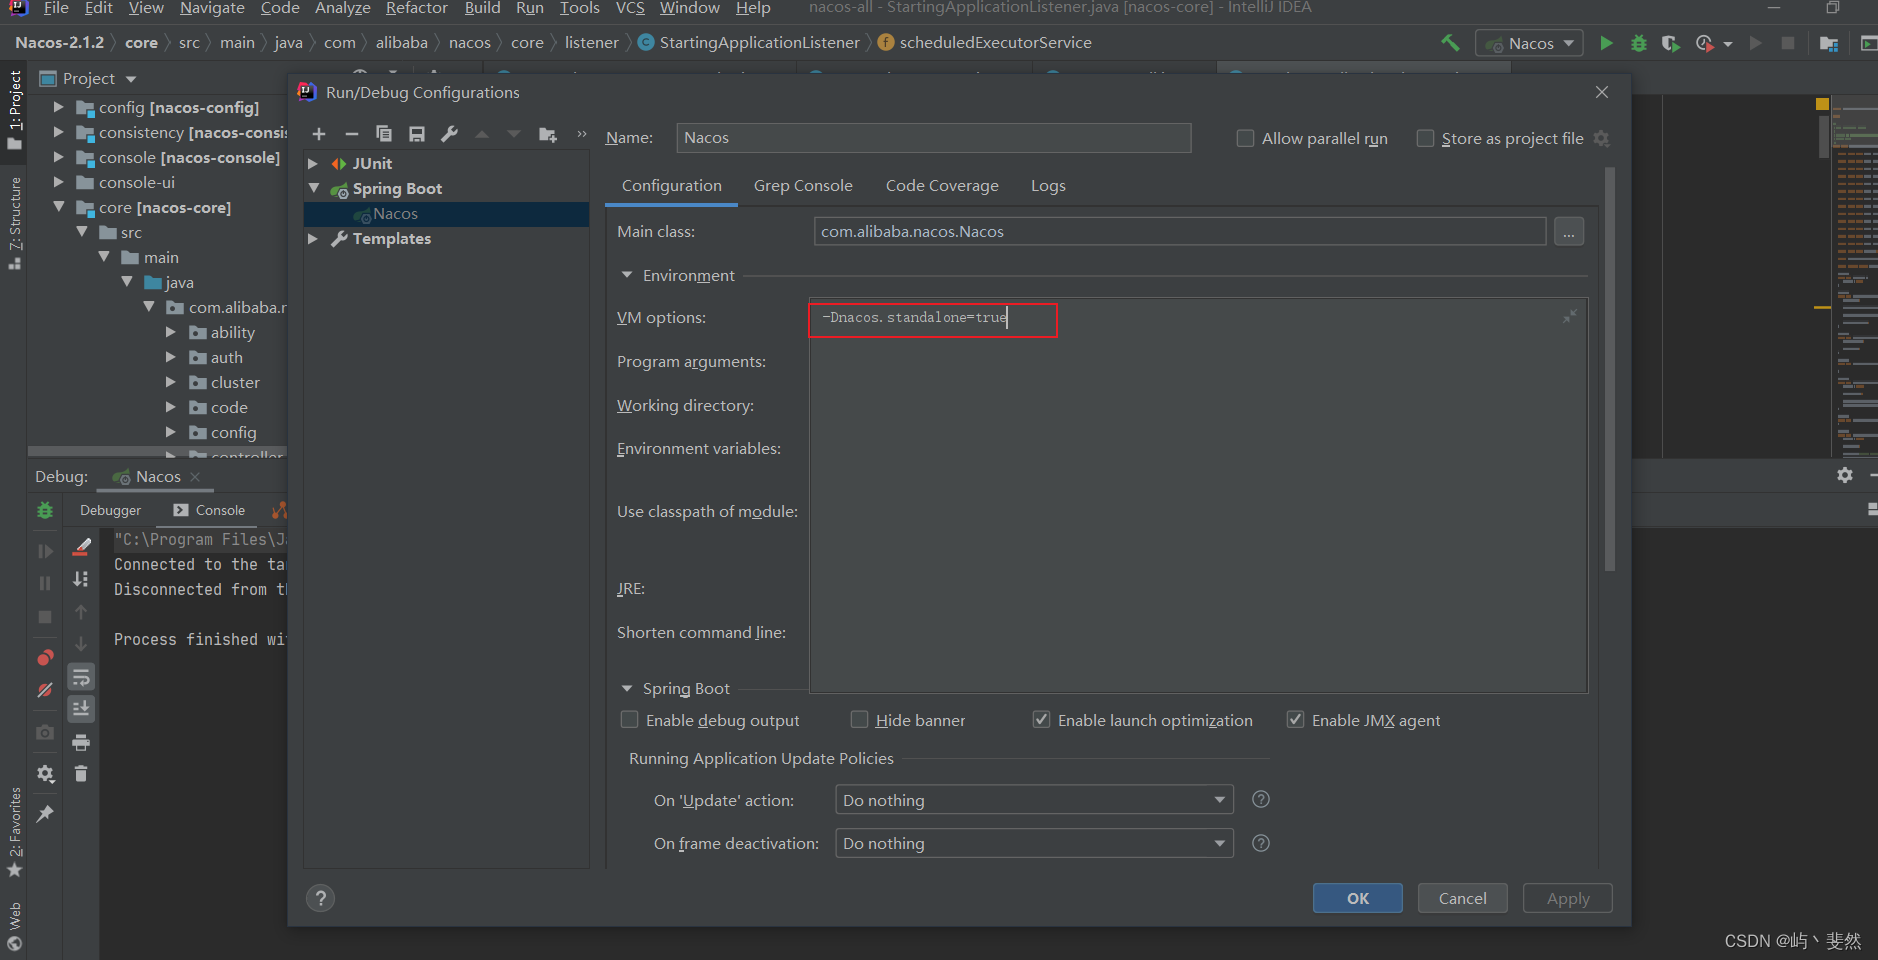This screenshot has height=960, width=1878.
Task: Expand JUnit configuration node
Action: pos(313,163)
